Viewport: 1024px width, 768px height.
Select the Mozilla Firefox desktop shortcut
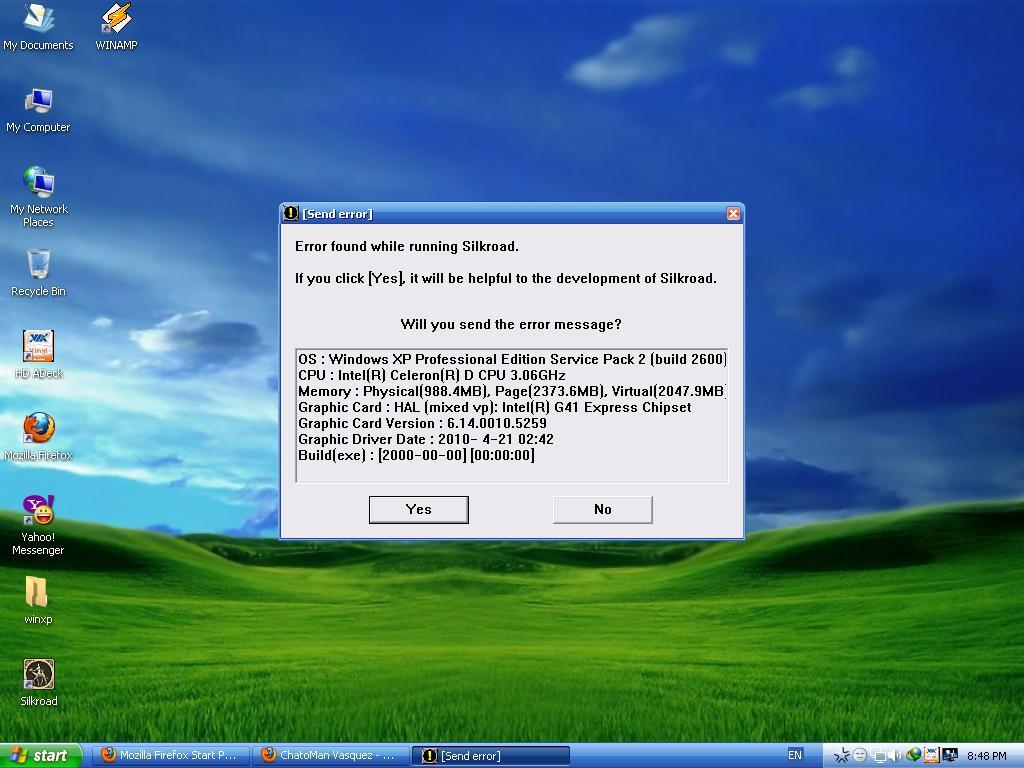39,437
